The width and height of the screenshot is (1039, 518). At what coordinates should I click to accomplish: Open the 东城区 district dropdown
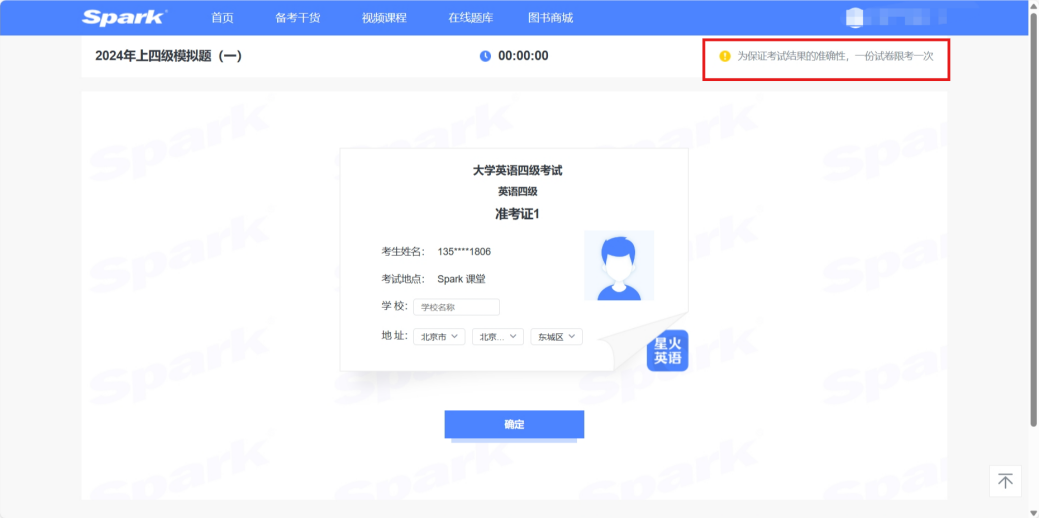(557, 337)
